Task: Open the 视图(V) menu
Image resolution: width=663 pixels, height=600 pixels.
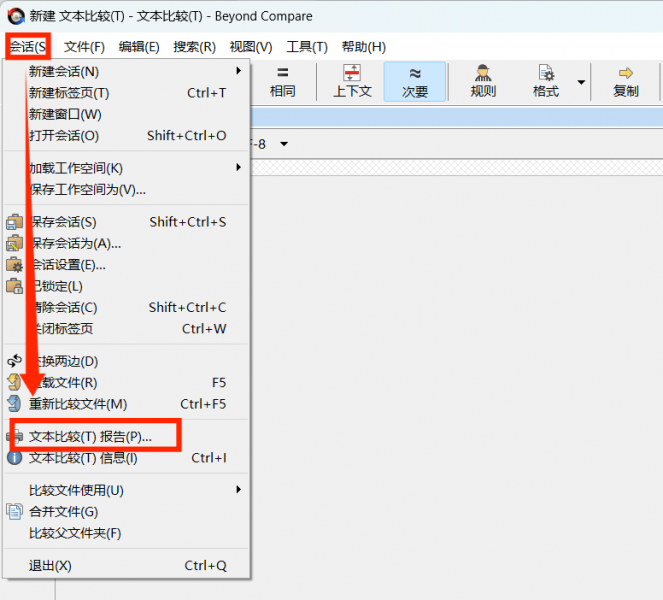Action: click(251, 47)
